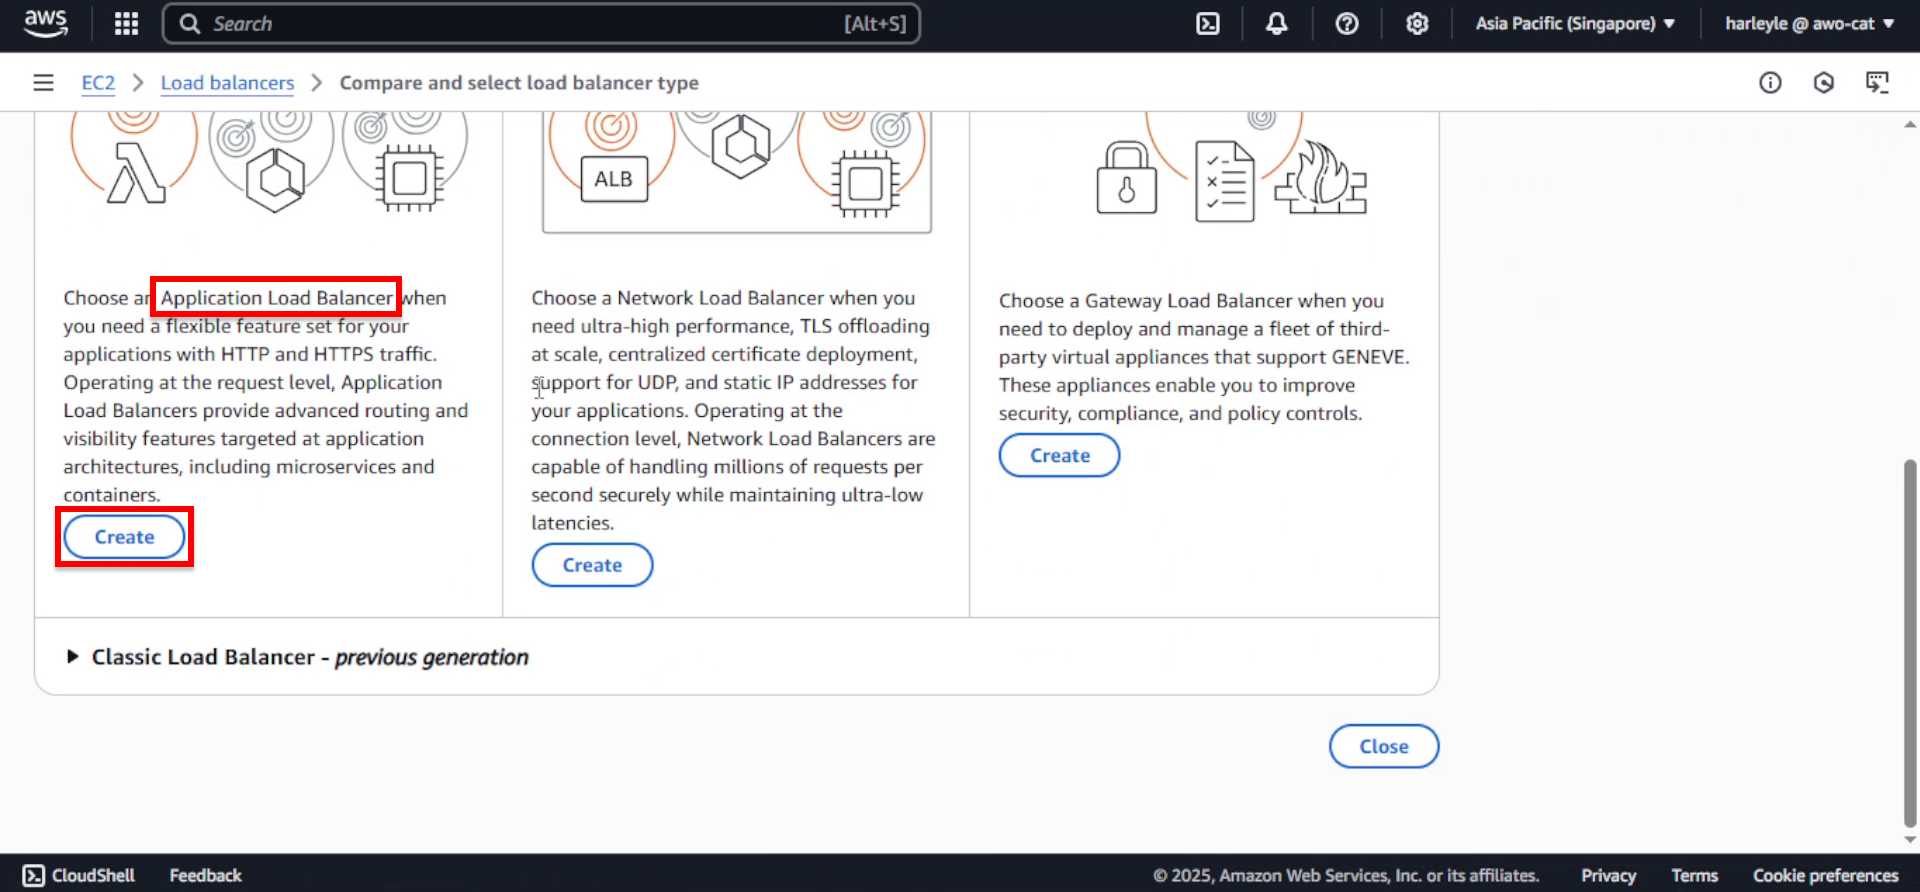The height and width of the screenshot is (892, 1920).
Task: Click the search magnifier icon
Action: 190,23
